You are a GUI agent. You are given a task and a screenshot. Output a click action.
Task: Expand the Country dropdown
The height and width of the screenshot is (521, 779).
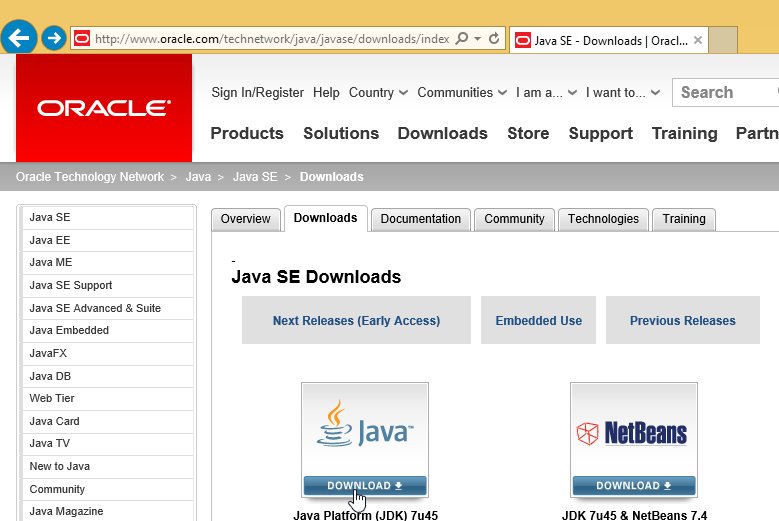tap(378, 92)
